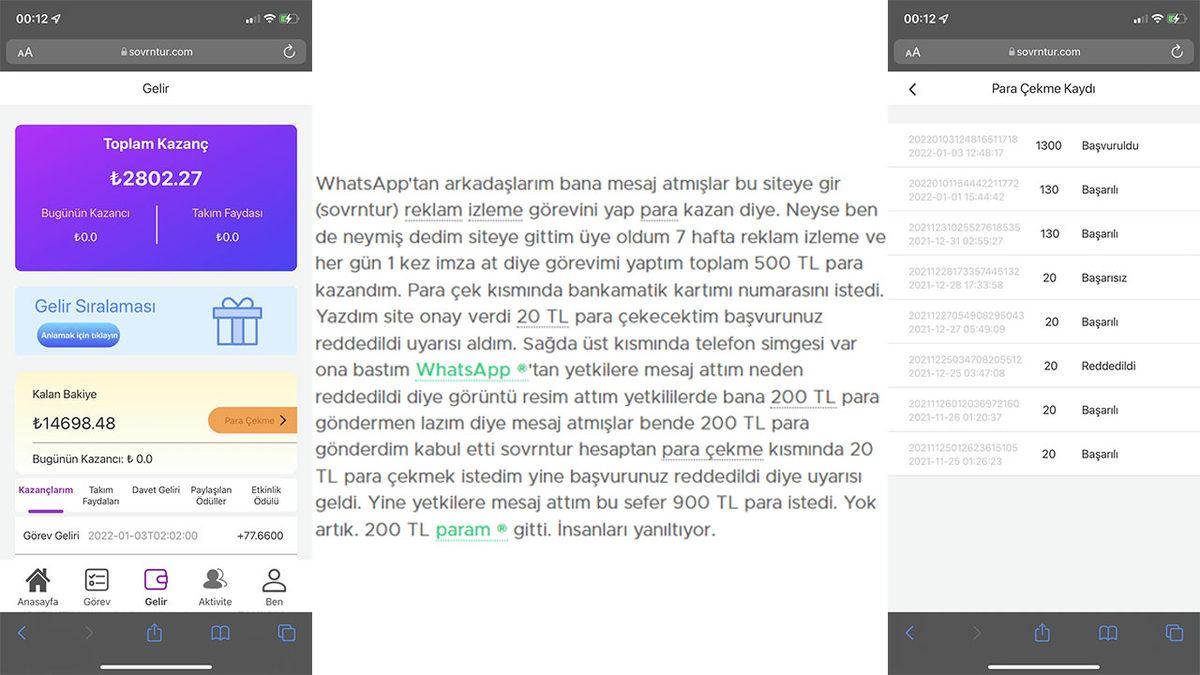The height and width of the screenshot is (675, 1200).
Task: Click the Anlamak için tıklayın button
Action: (79, 336)
